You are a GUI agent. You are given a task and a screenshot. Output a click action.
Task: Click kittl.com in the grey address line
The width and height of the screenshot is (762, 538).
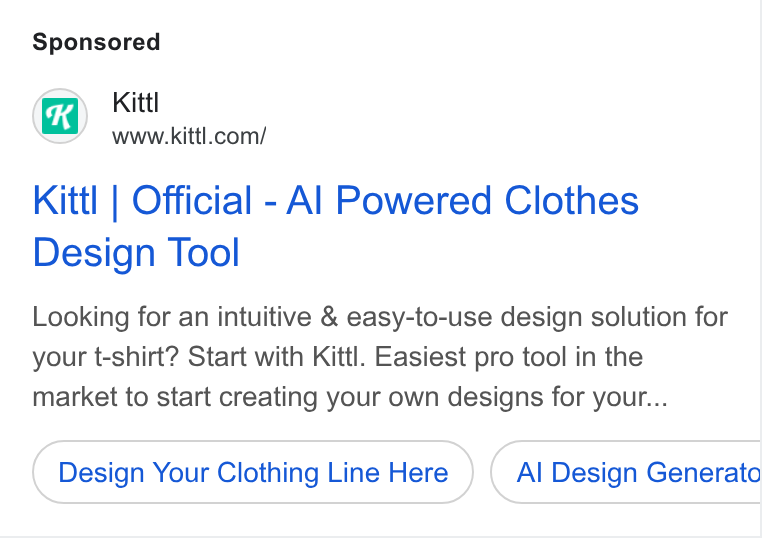click(216, 137)
